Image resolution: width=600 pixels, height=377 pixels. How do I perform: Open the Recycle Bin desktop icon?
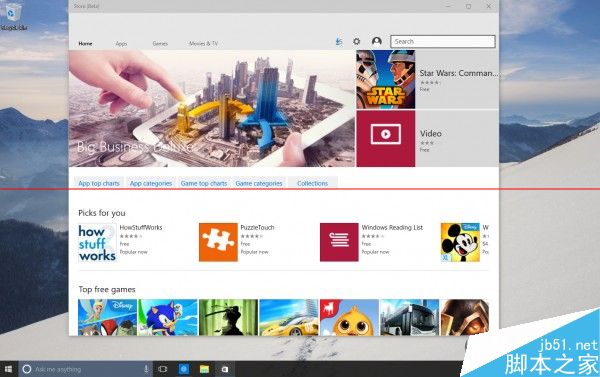point(13,16)
